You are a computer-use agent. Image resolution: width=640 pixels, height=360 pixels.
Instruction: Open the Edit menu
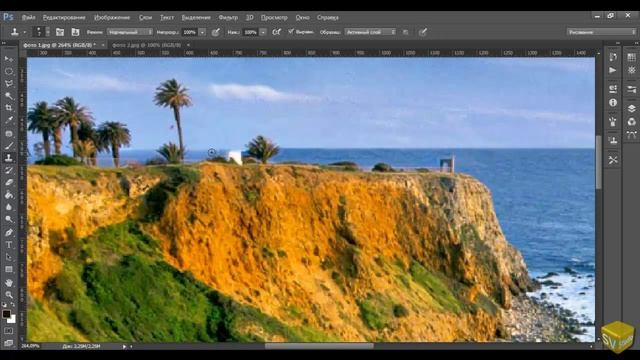pos(64,18)
